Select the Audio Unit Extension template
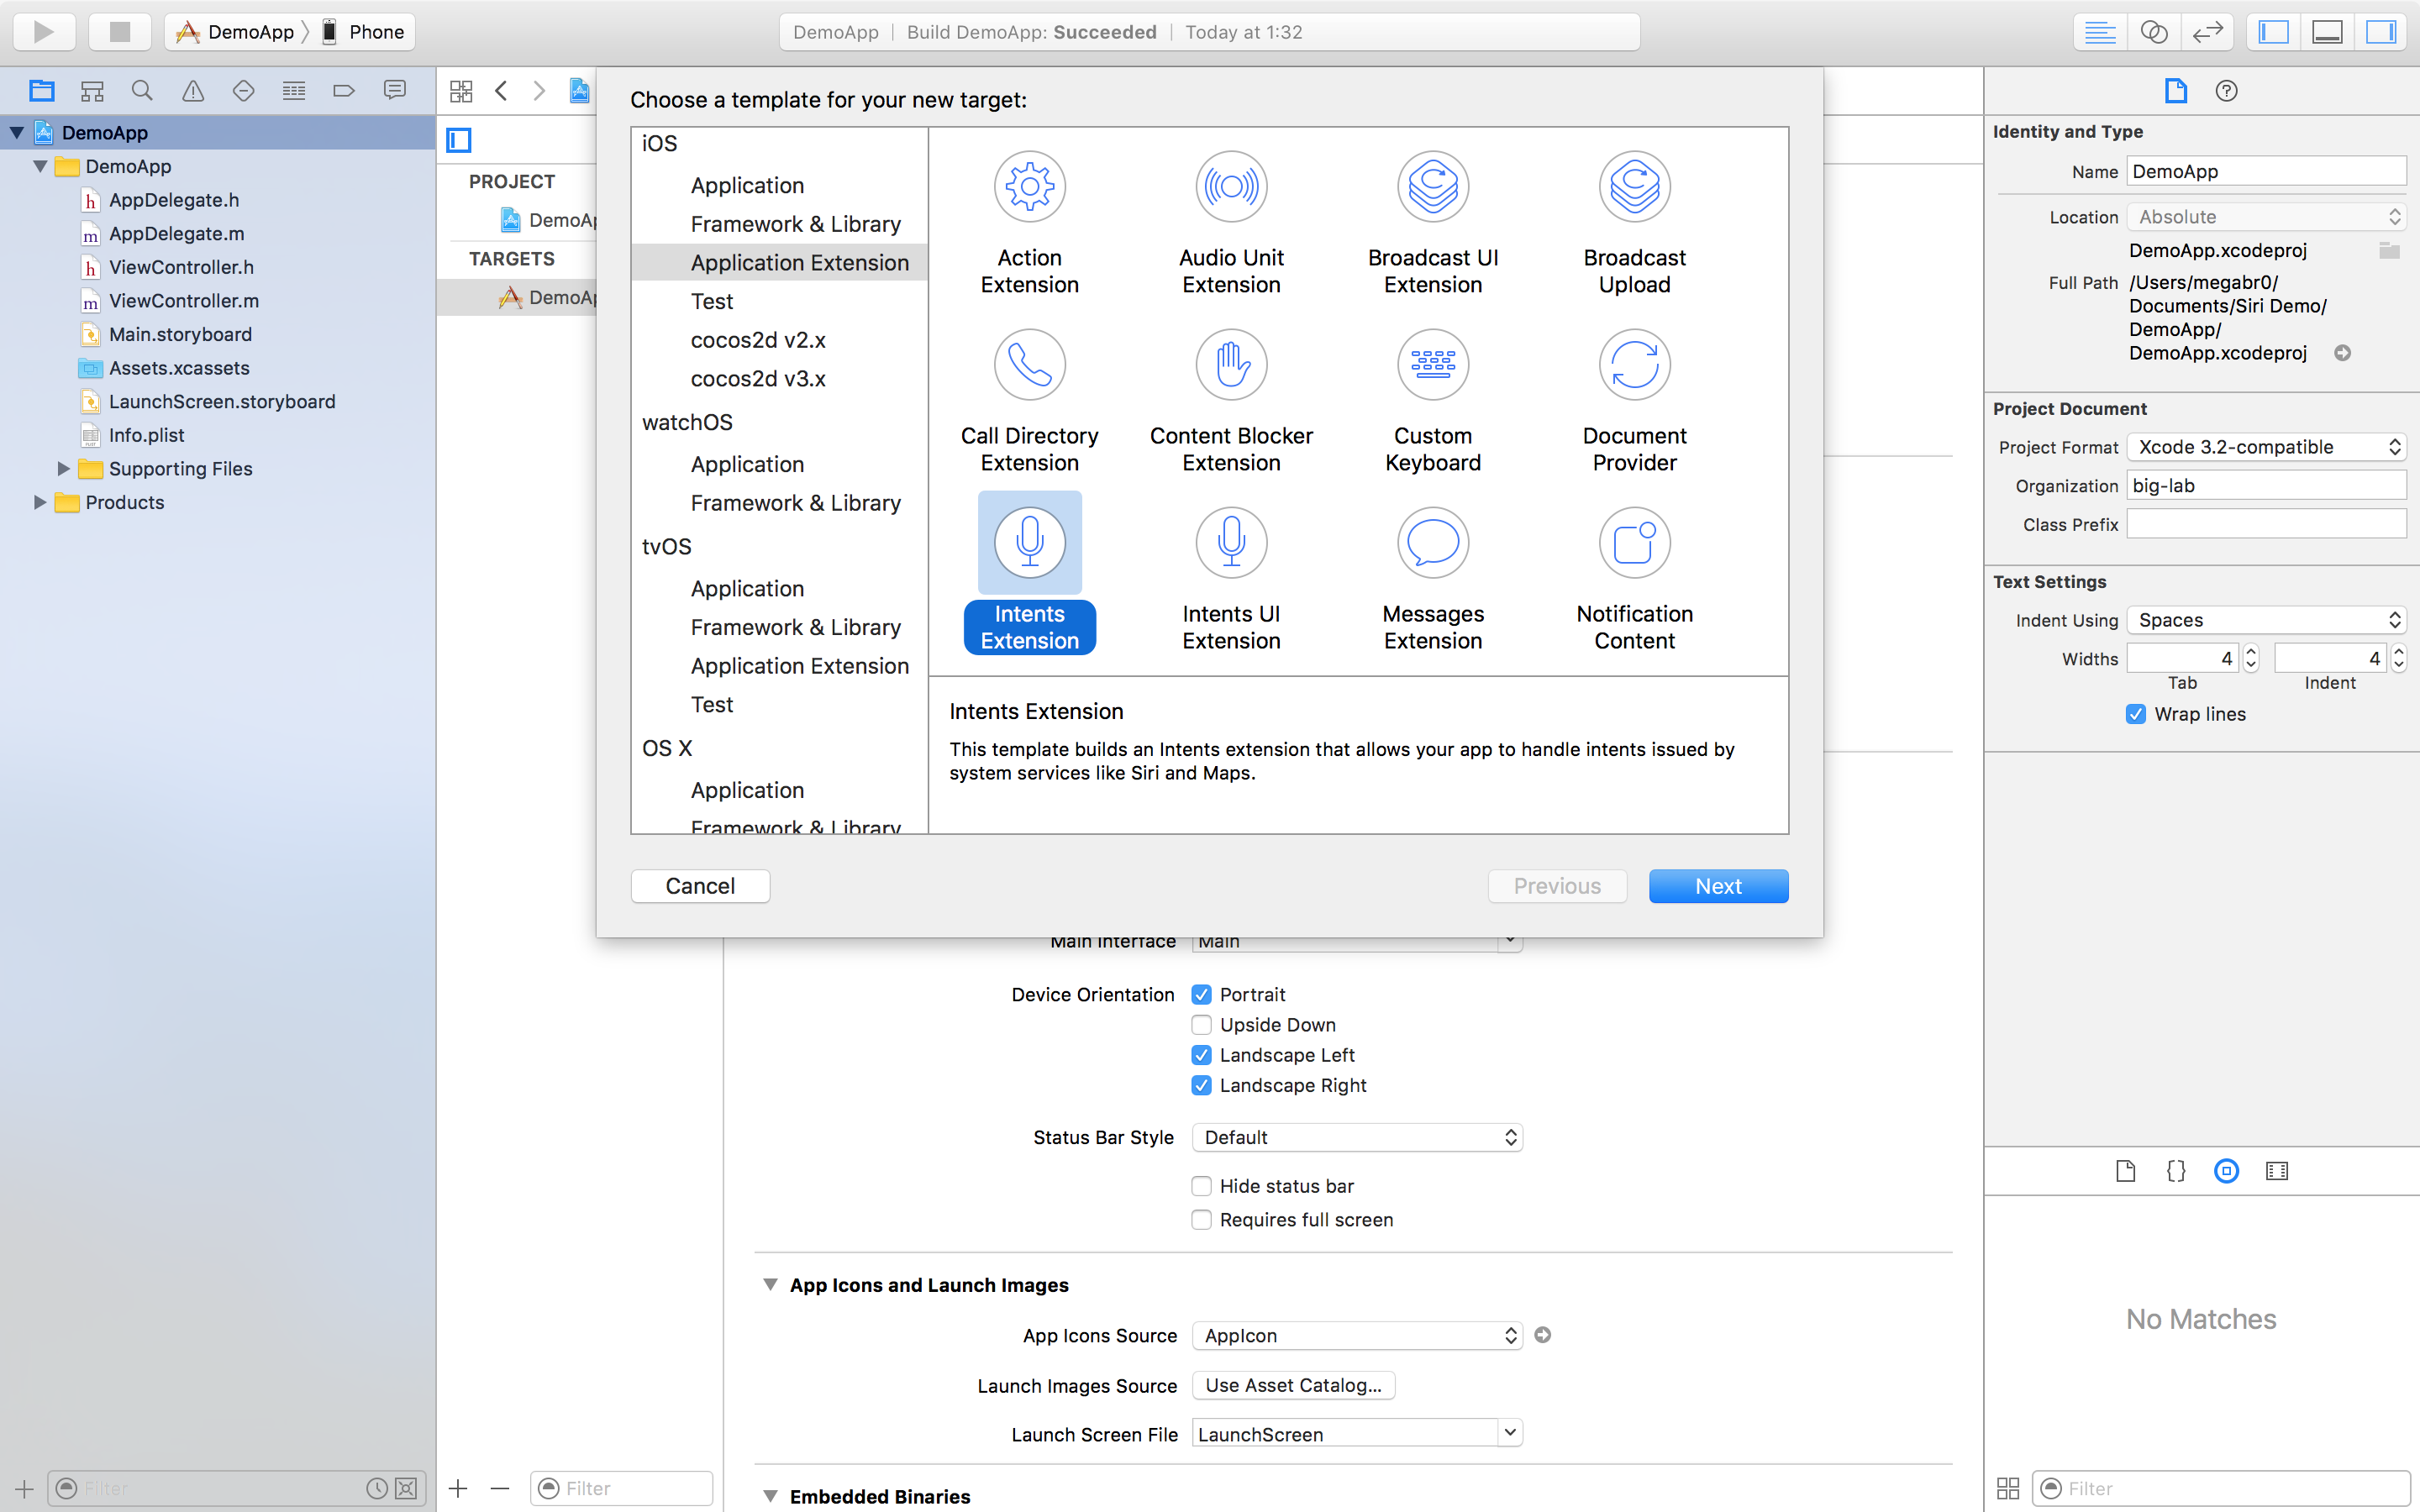The height and width of the screenshot is (1512, 2420). point(1231,223)
